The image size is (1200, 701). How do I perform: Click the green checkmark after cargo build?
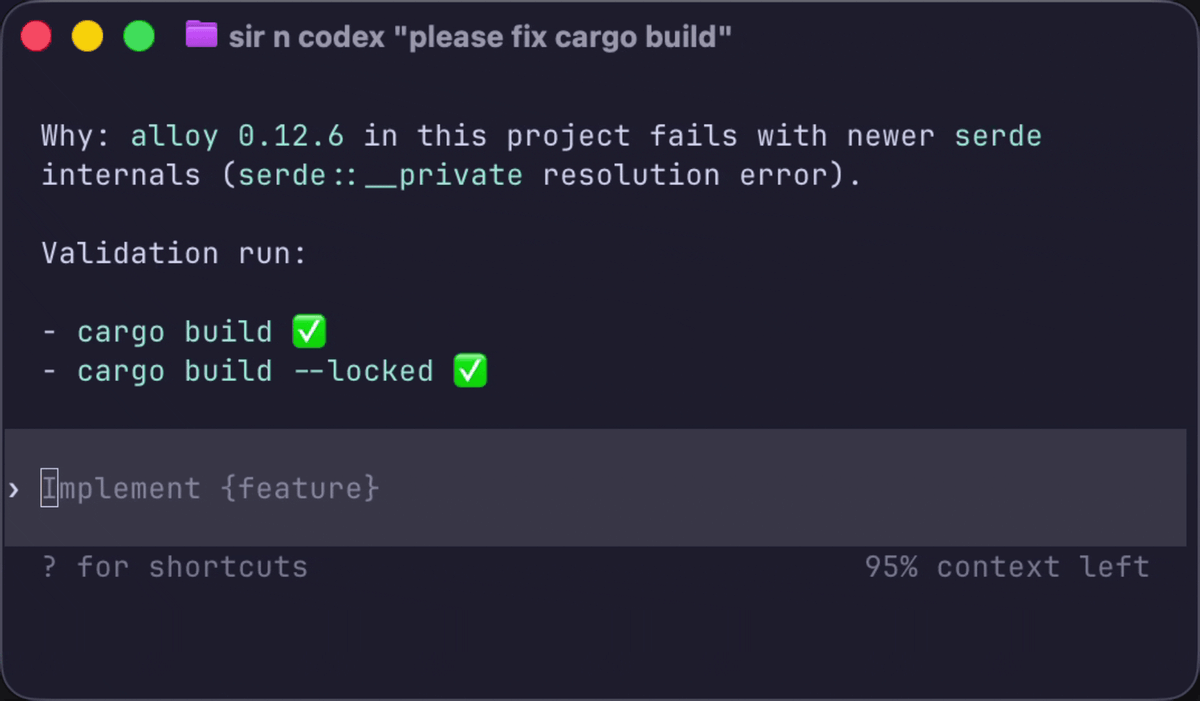point(309,331)
